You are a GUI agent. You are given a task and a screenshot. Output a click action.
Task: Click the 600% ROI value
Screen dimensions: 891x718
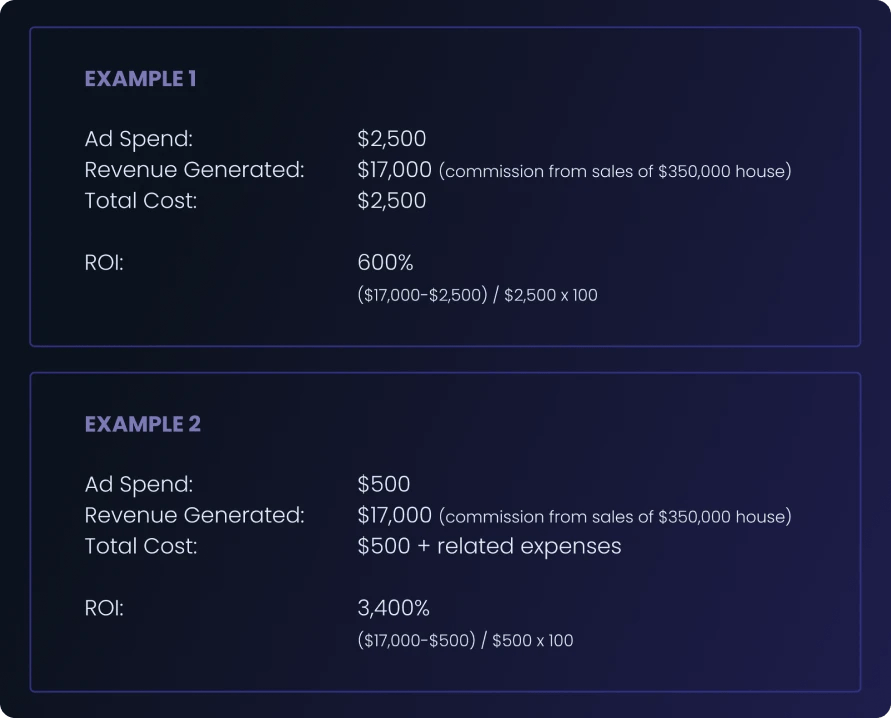tap(385, 263)
